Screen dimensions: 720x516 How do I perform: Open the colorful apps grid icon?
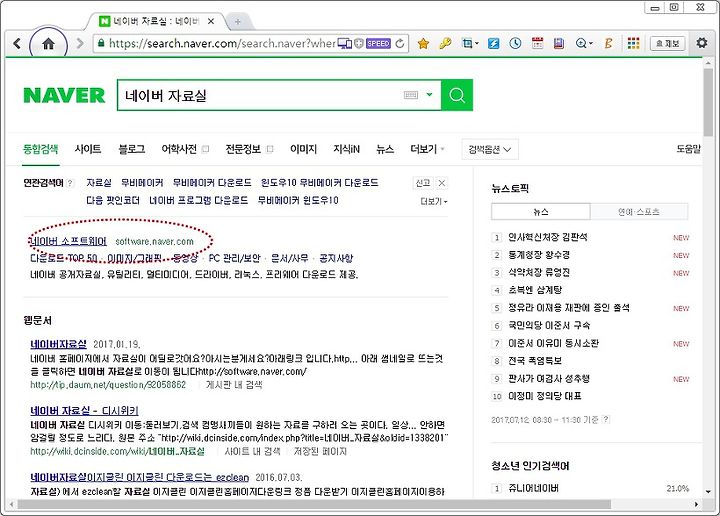(x=633, y=44)
